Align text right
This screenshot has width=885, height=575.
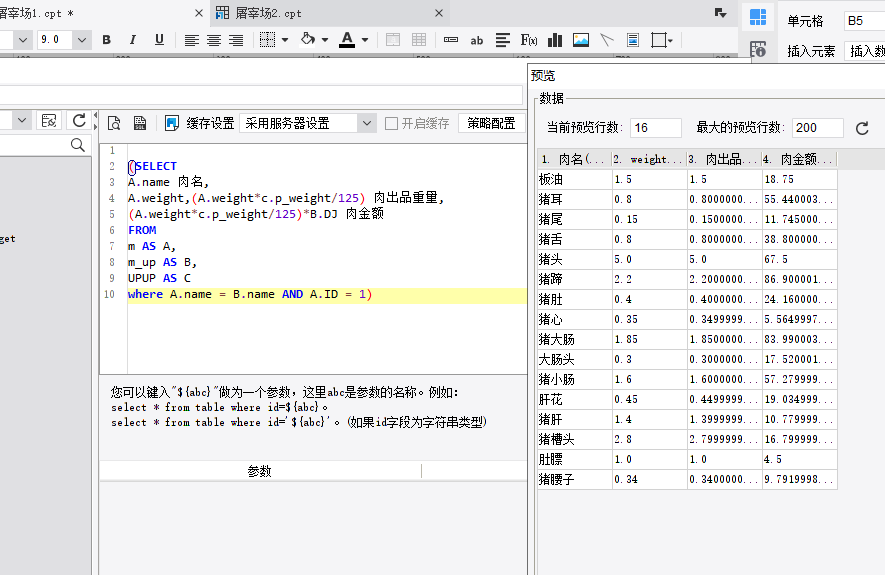tap(236, 40)
